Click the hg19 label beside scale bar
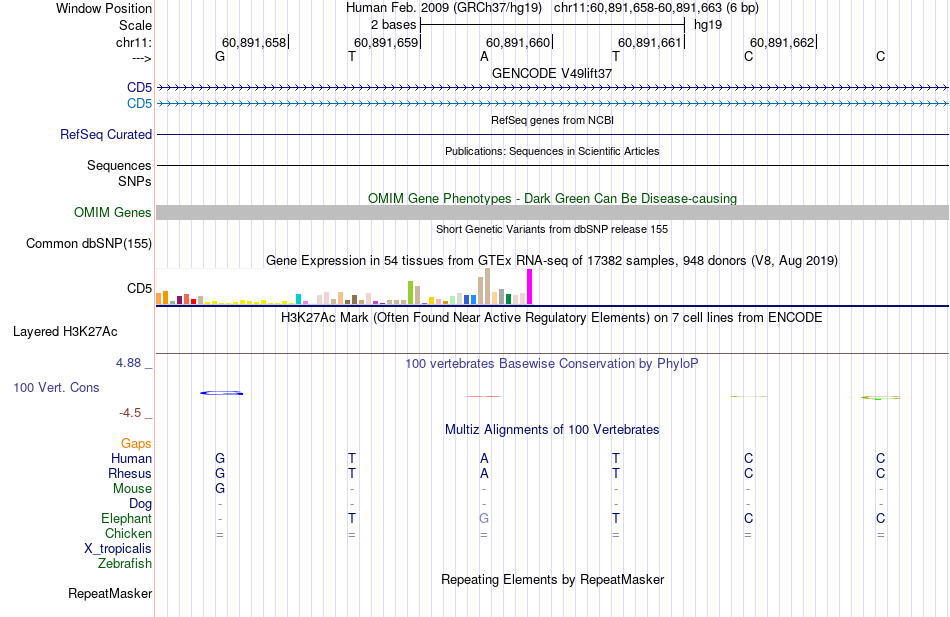 point(708,25)
